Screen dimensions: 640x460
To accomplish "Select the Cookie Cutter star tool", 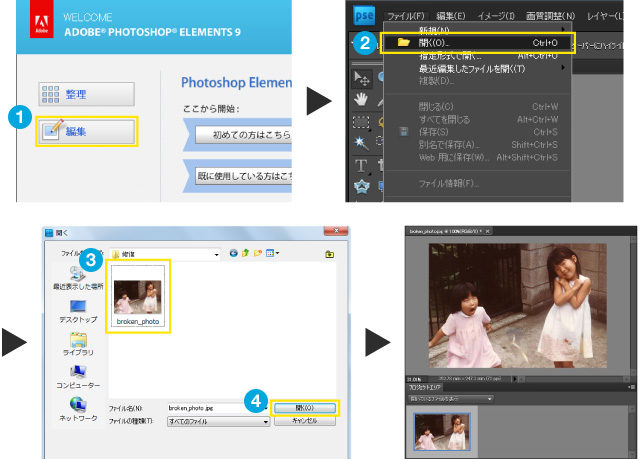I will pyautogui.click(x=361, y=187).
